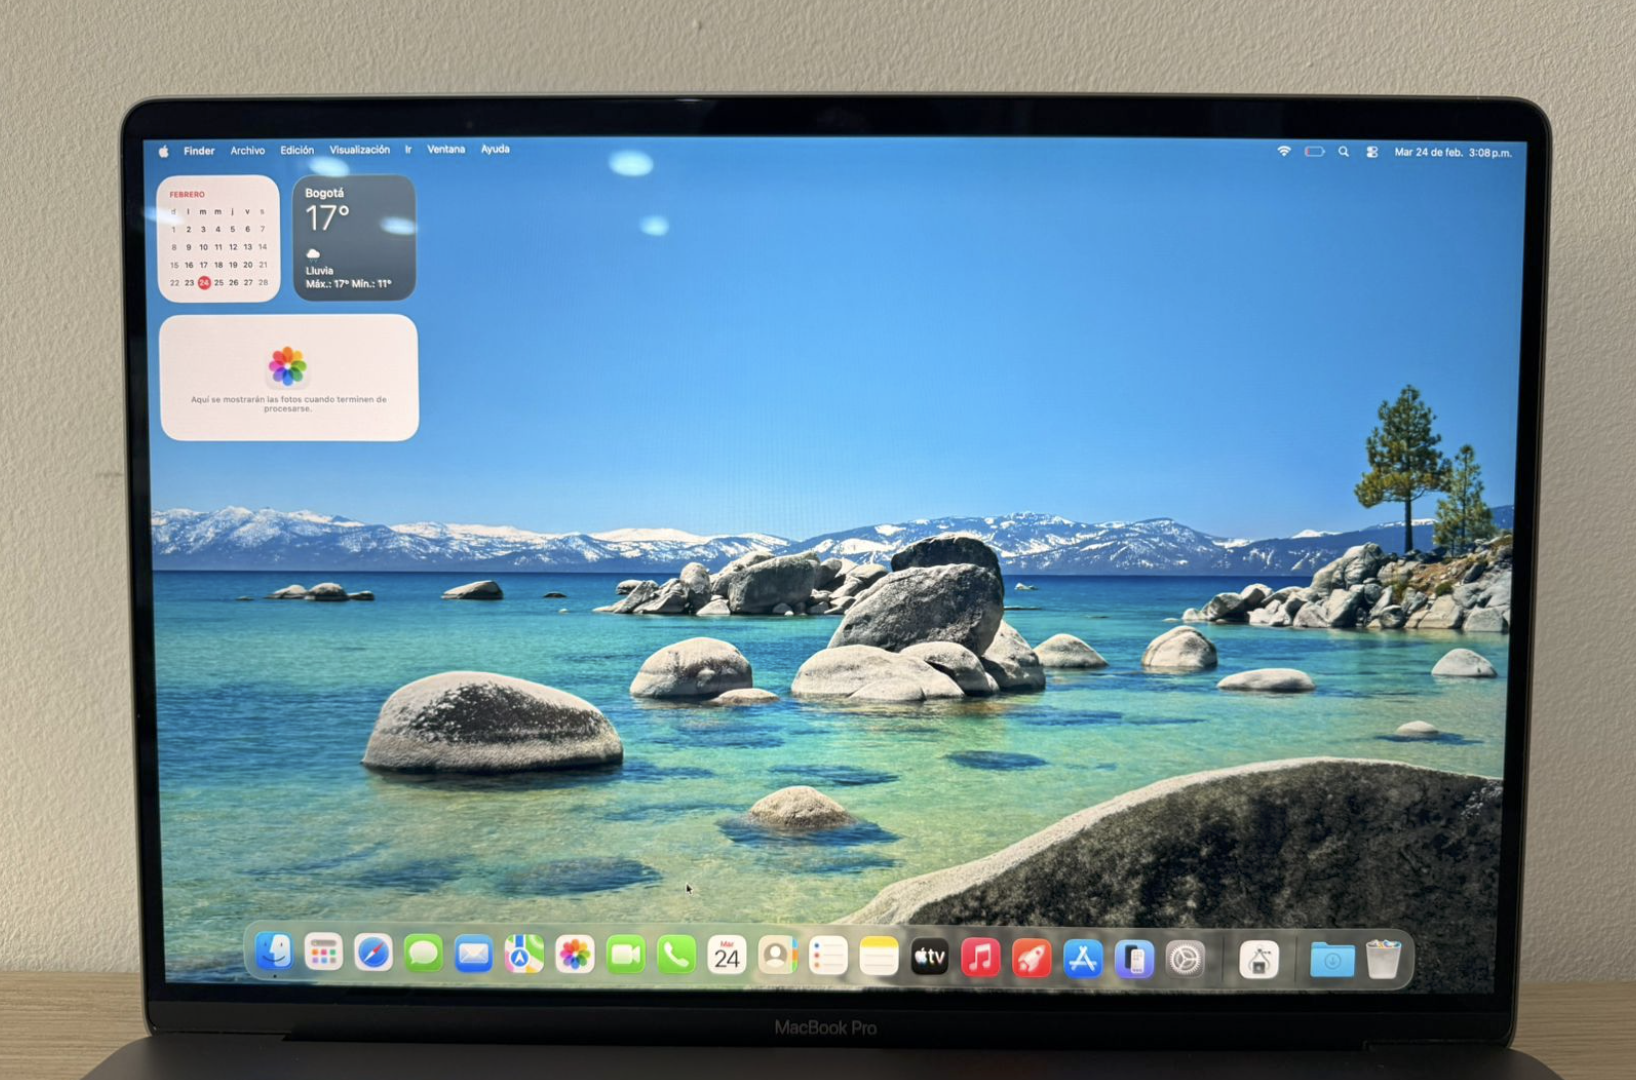The image size is (1636, 1080).
Task: Click the date and time clock
Action: coord(1452,153)
